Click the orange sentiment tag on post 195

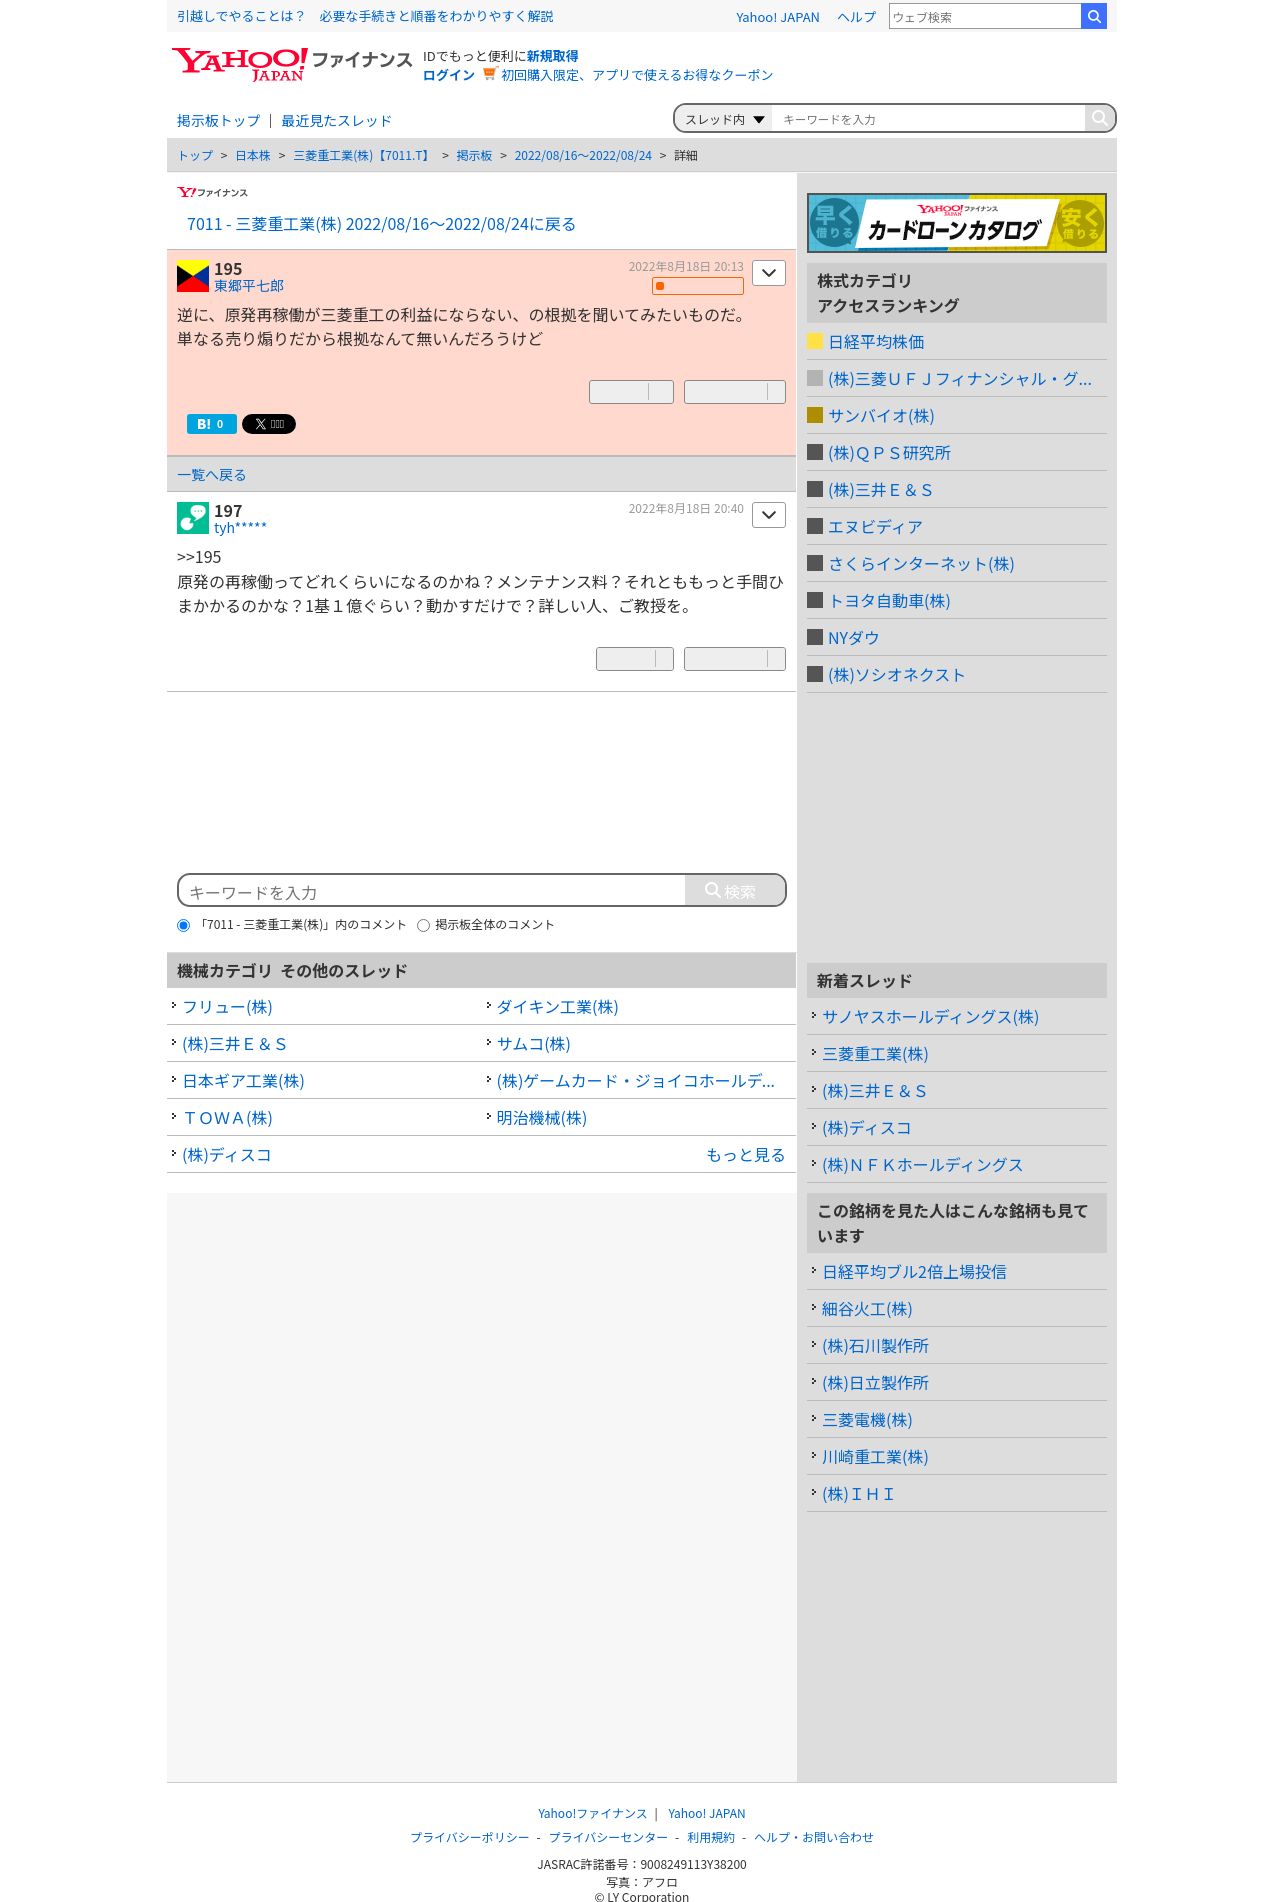pos(698,286)
